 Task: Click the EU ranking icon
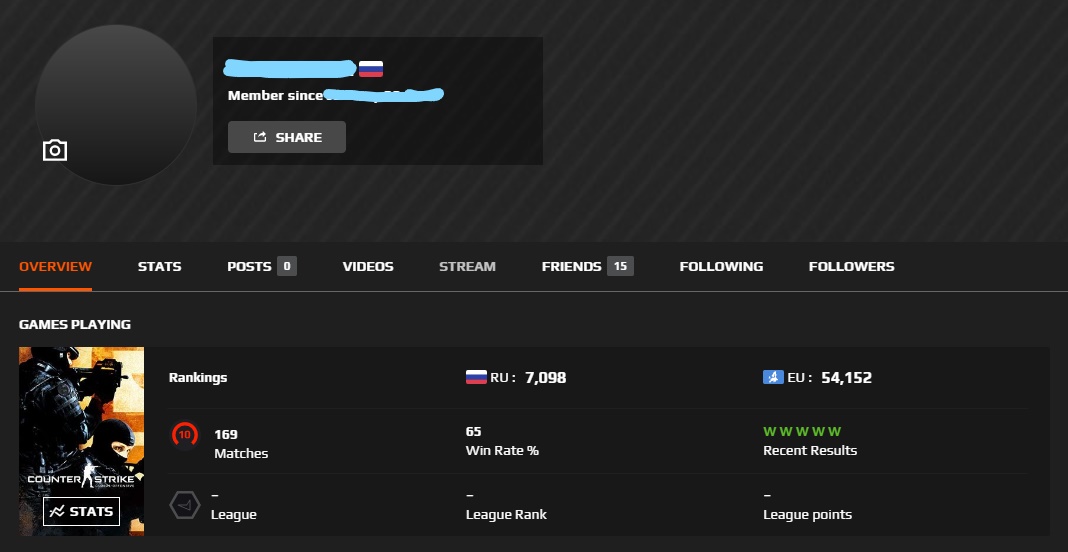coord(773,377)
